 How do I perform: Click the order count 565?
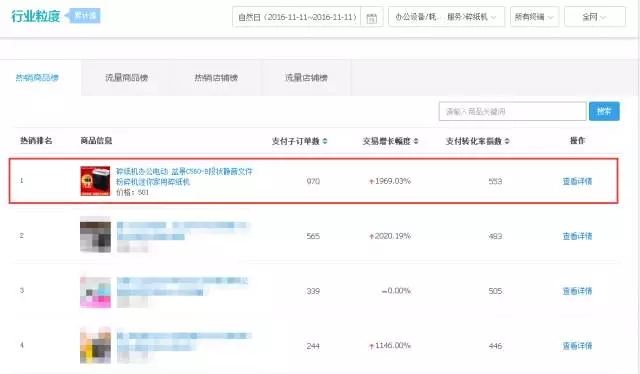point(313,236)
